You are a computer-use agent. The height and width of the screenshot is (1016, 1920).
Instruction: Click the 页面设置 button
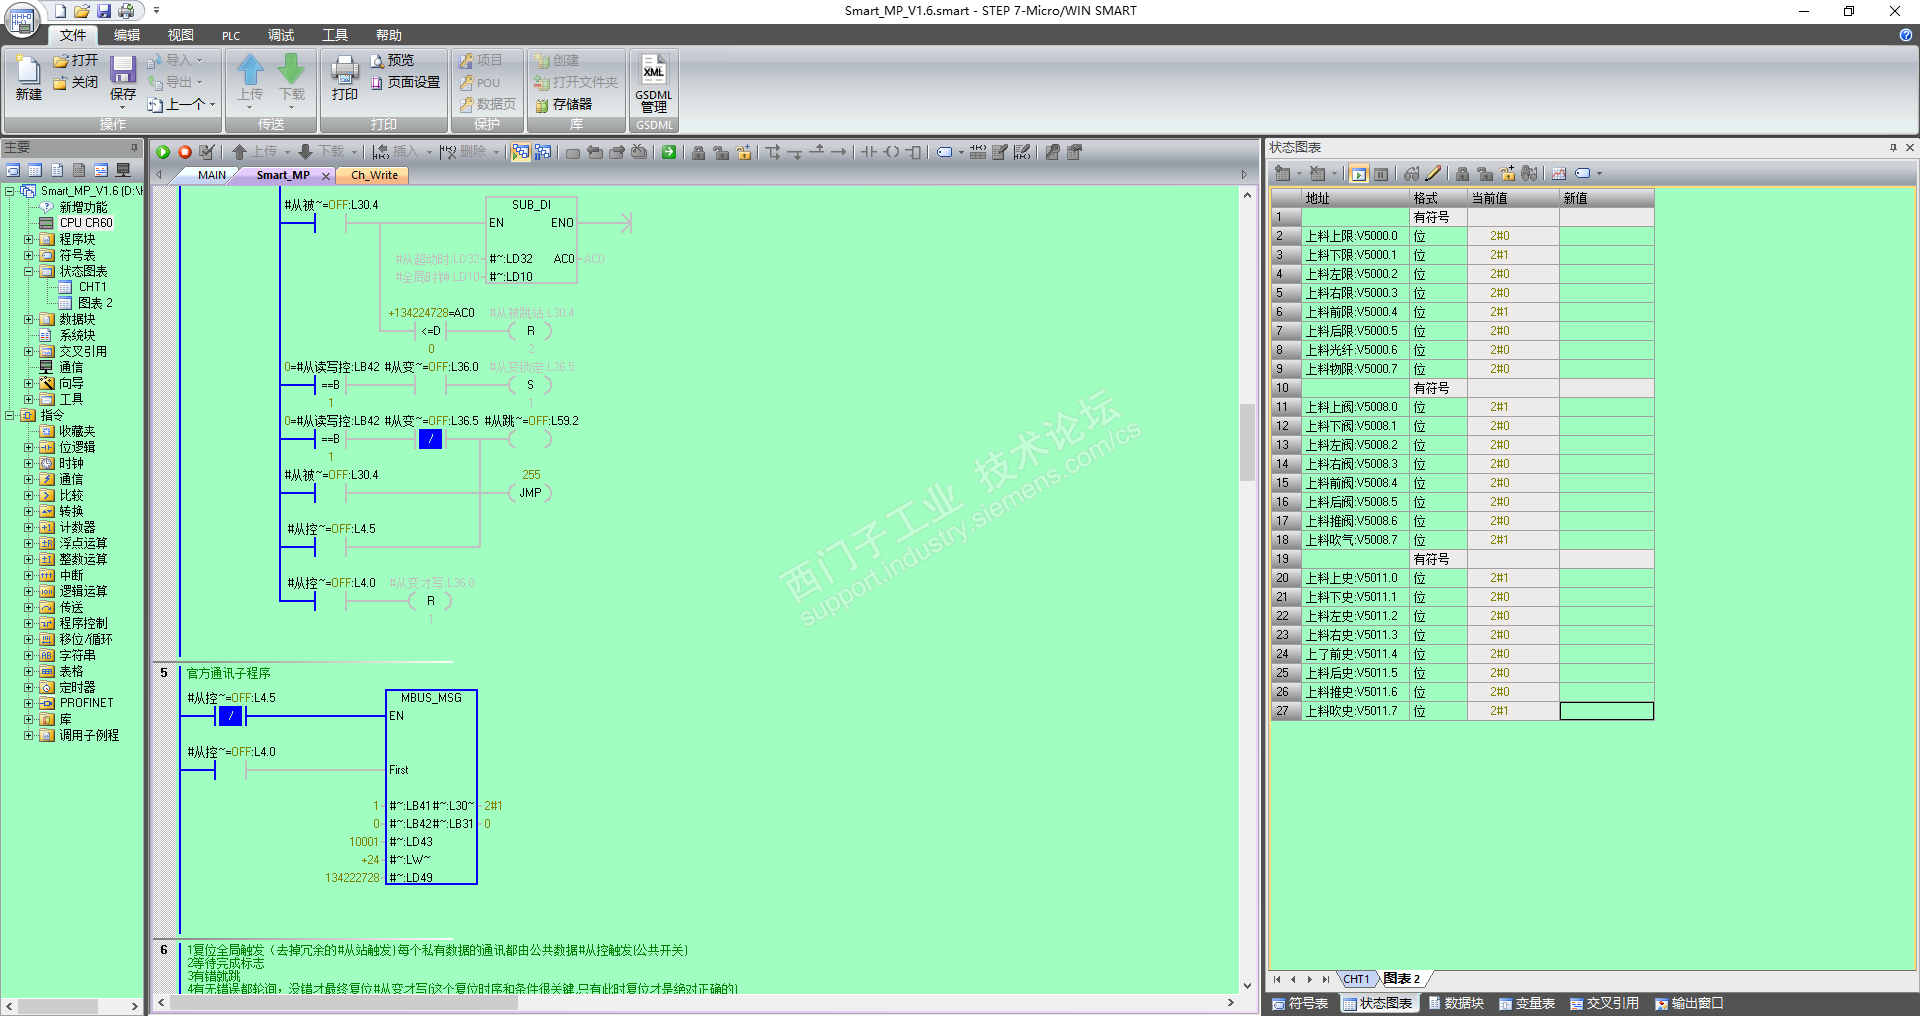point(405,83)
